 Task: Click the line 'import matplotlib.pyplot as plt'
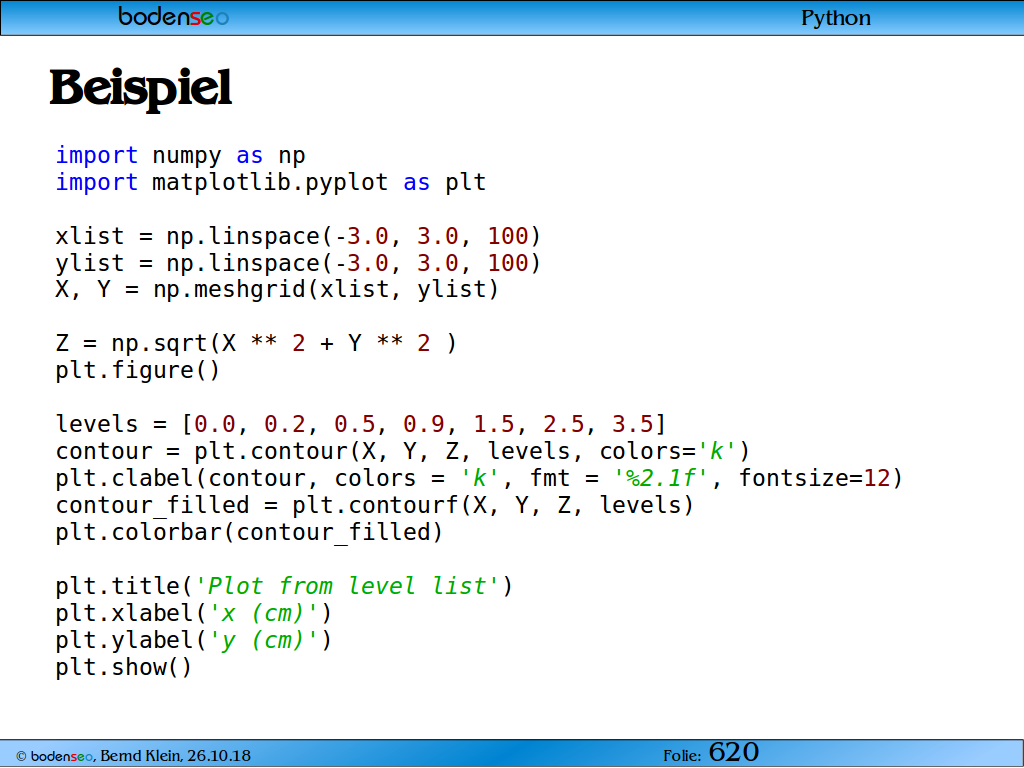coord(271,183)
